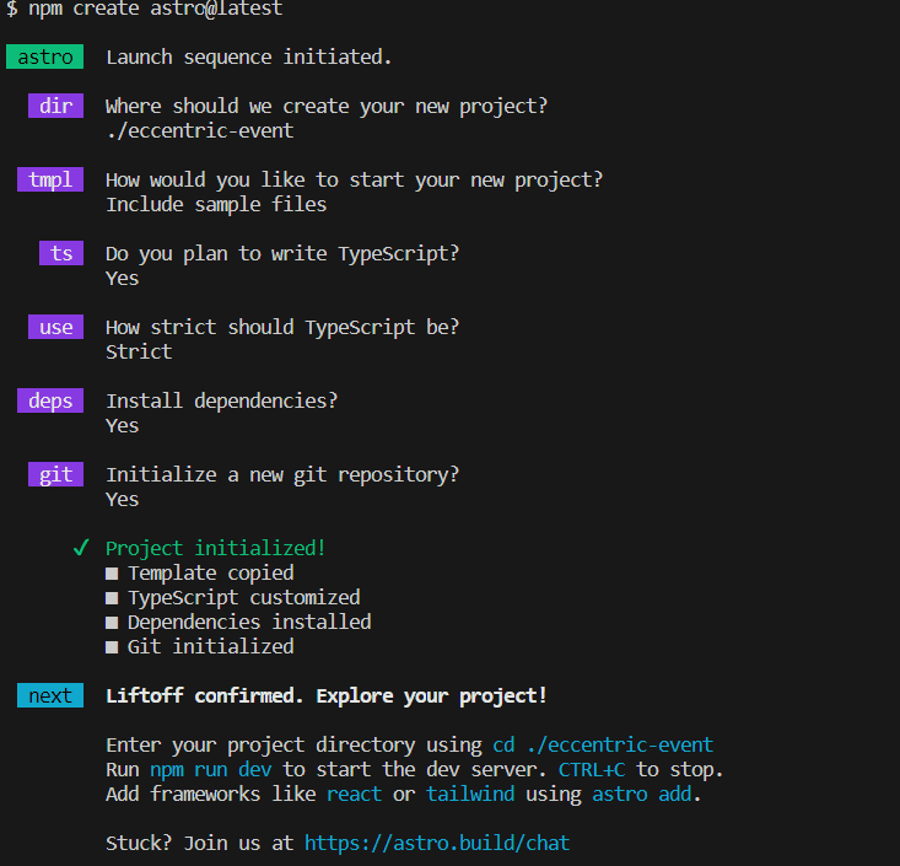
Task: Click the blue next badge
Action: click(x=50, y=696)
